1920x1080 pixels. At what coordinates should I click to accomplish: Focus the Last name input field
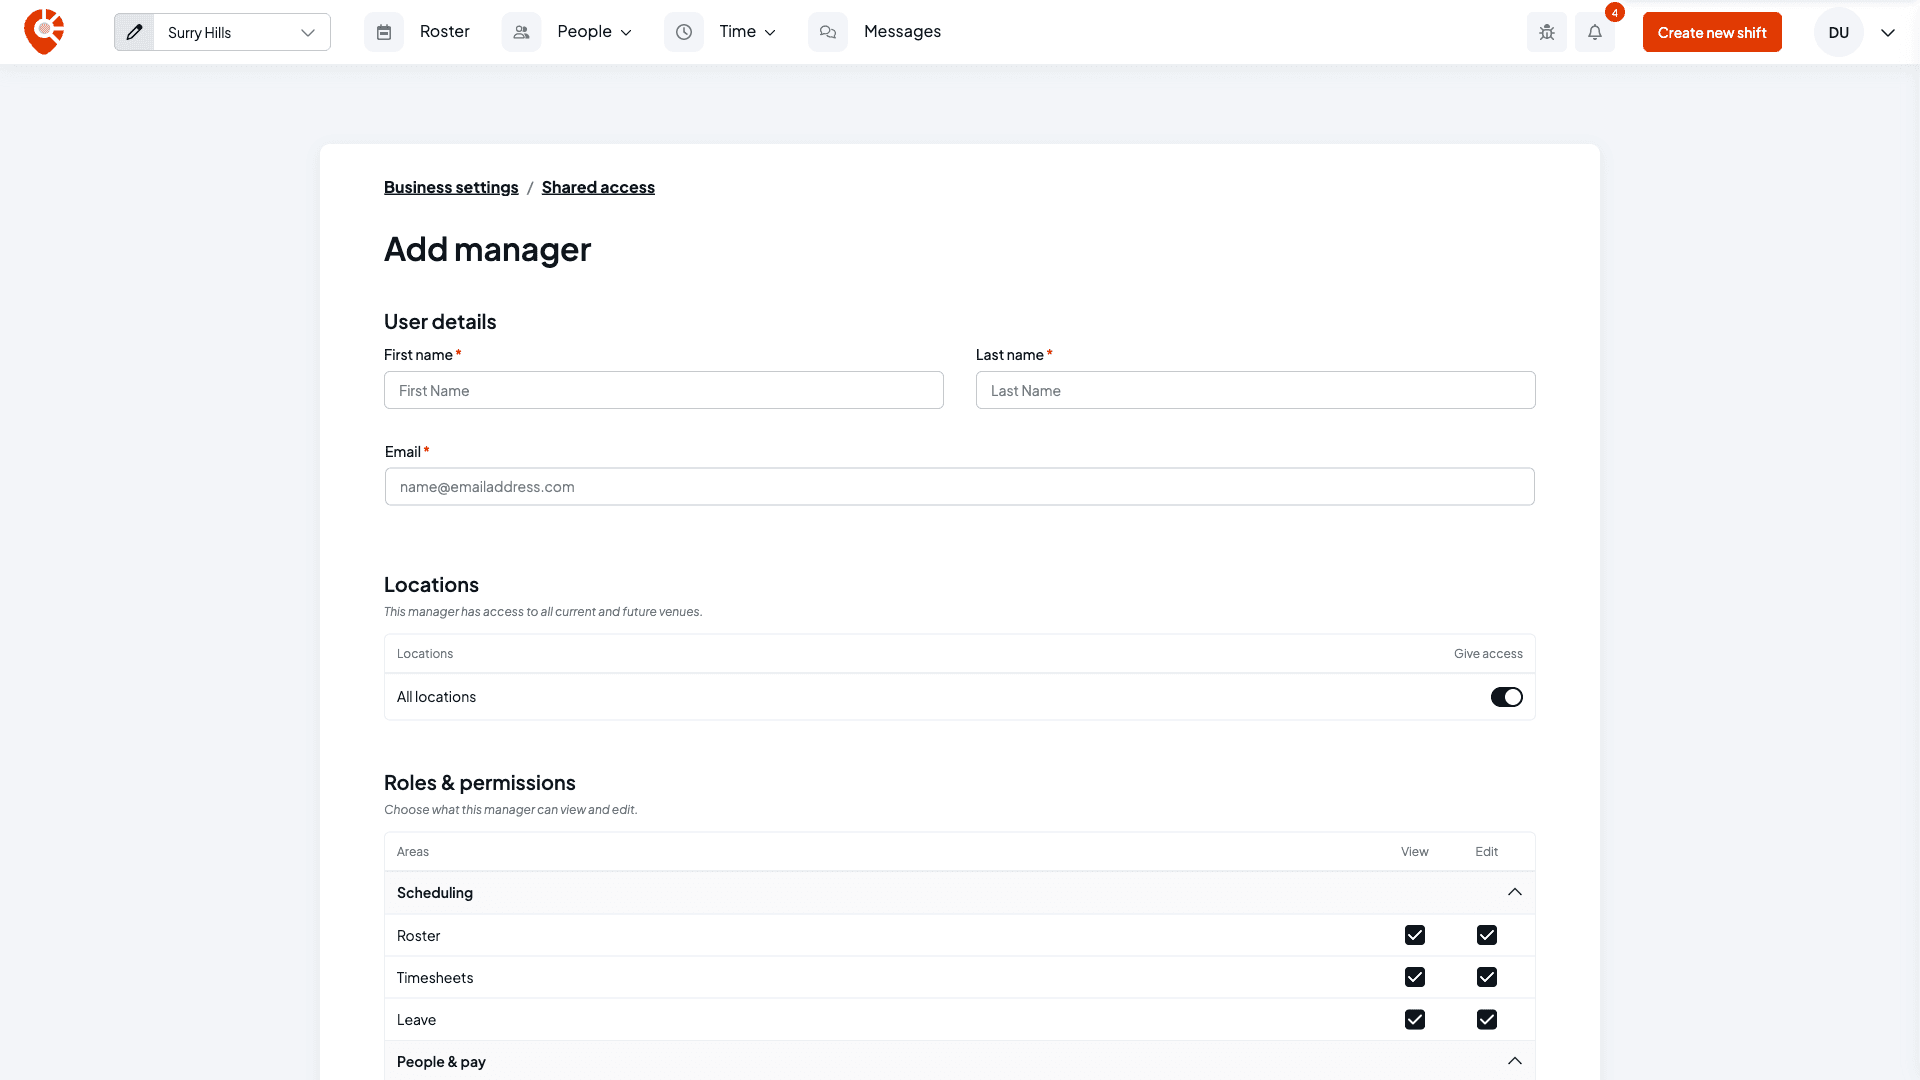pos(1256,390)
